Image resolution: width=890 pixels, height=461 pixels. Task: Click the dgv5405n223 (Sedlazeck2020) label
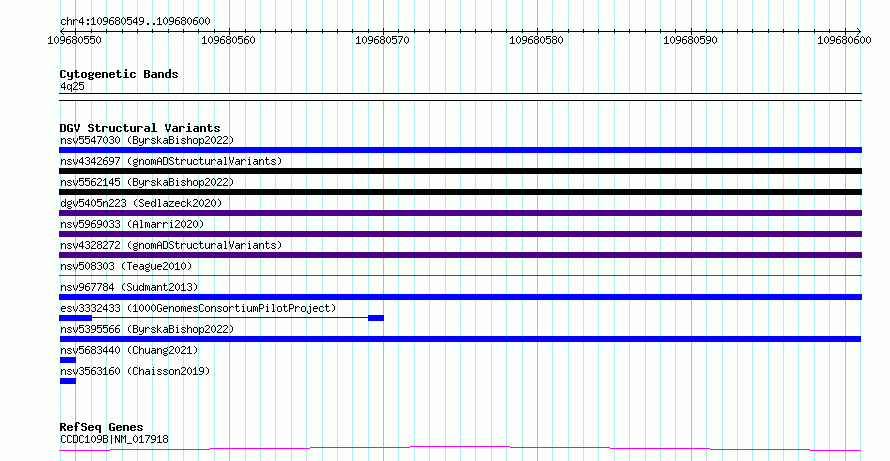(141, 203)
